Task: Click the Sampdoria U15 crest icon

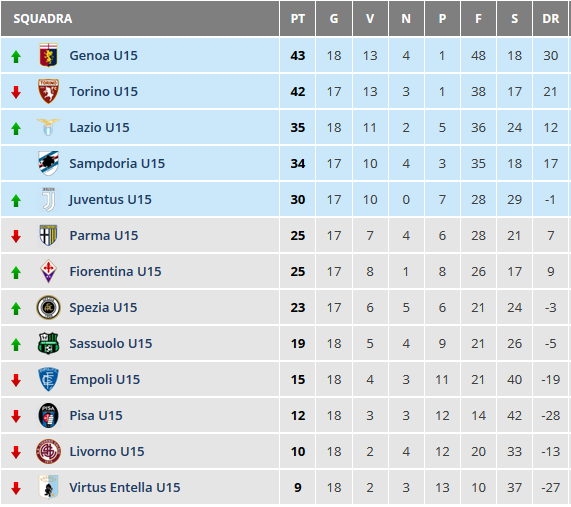Action: click(48, 163)
